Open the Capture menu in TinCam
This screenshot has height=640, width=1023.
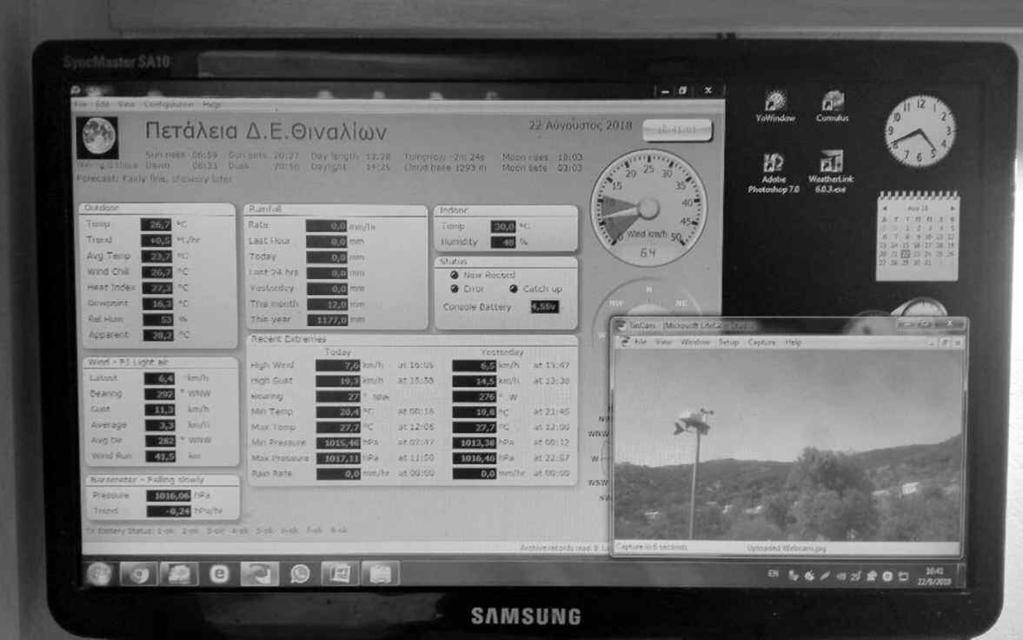(761, 342)
